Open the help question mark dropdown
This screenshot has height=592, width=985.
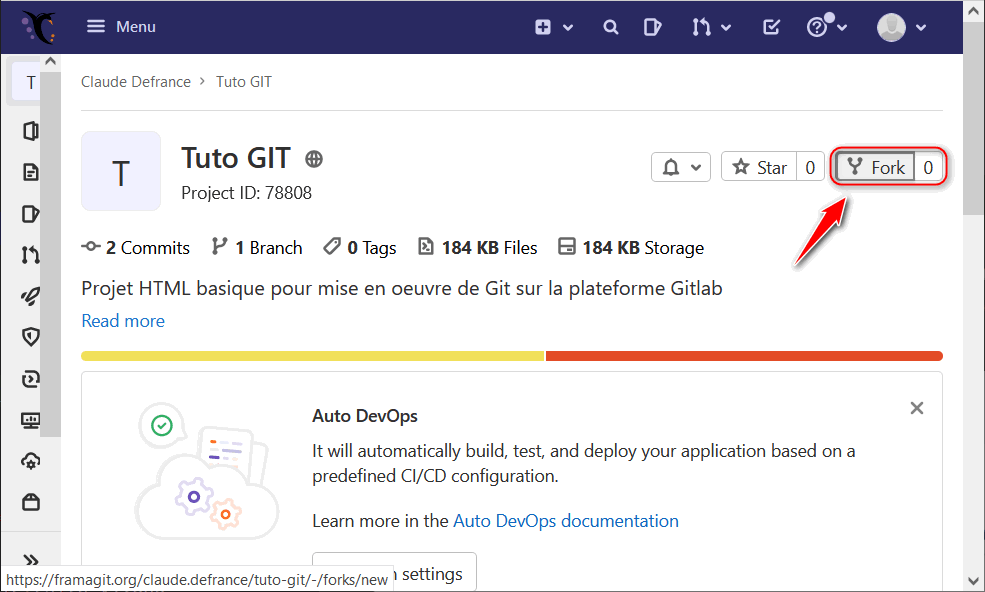[827, 27]
